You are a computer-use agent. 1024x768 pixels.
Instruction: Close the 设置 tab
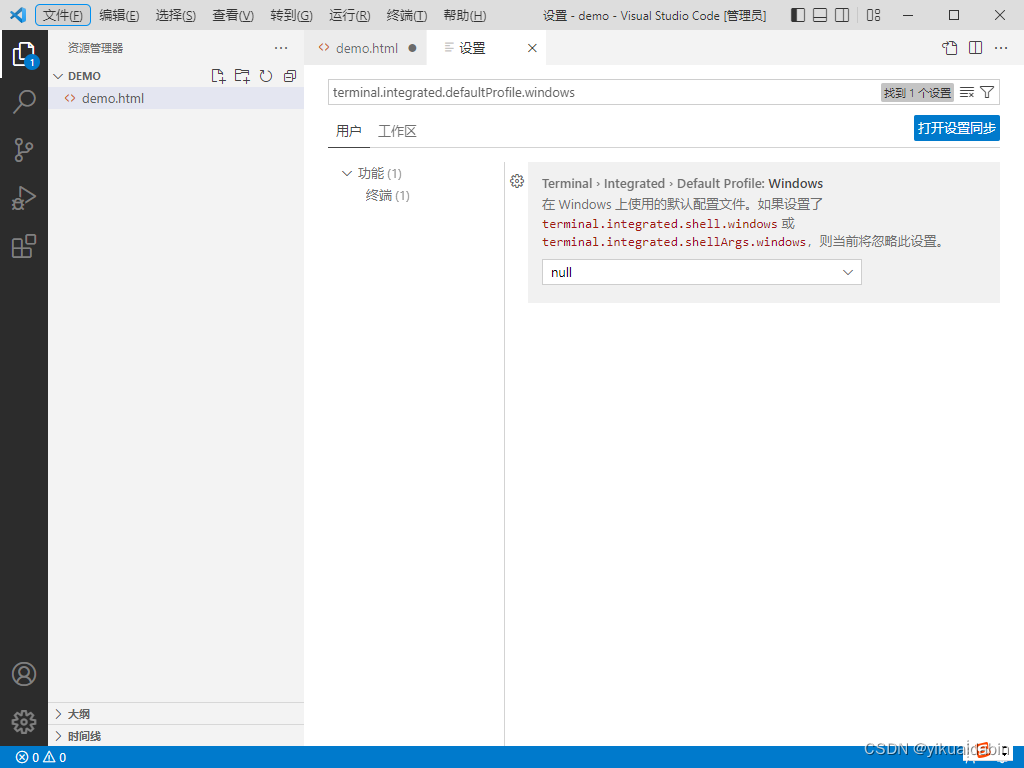point(532,48)
